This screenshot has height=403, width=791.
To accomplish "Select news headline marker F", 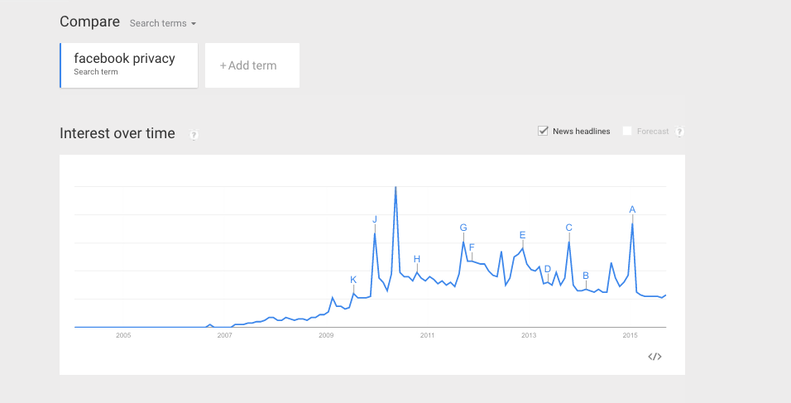I will [472, 247].
